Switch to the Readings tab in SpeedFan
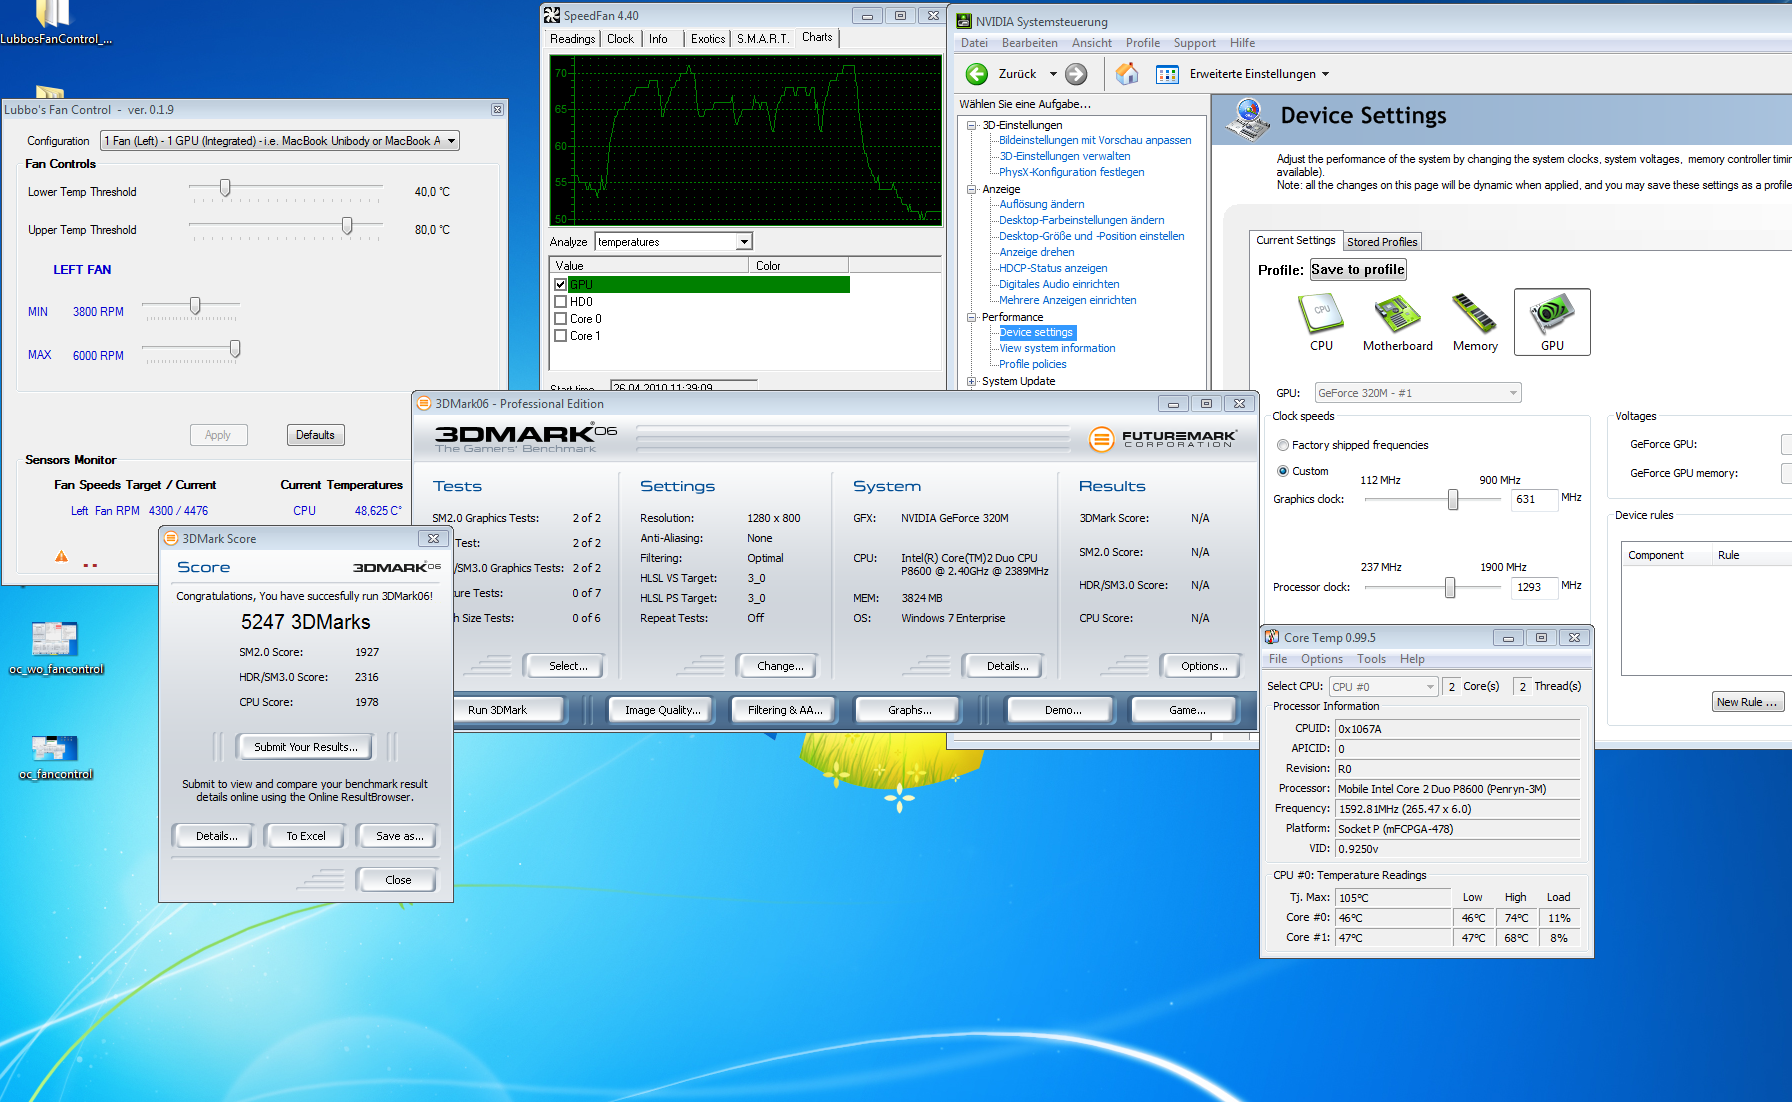 (x=572, y=39)
